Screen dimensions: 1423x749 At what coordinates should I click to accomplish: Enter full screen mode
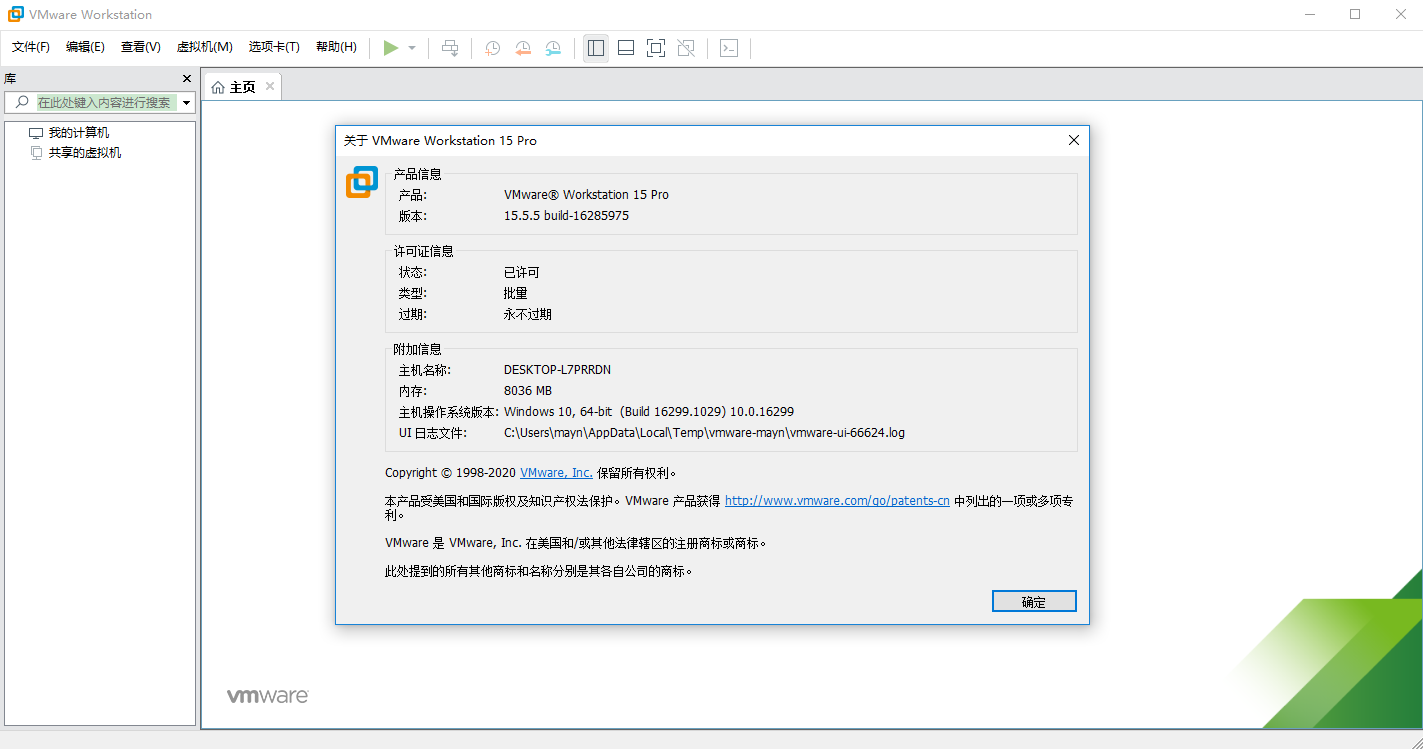tap(655, 47)
